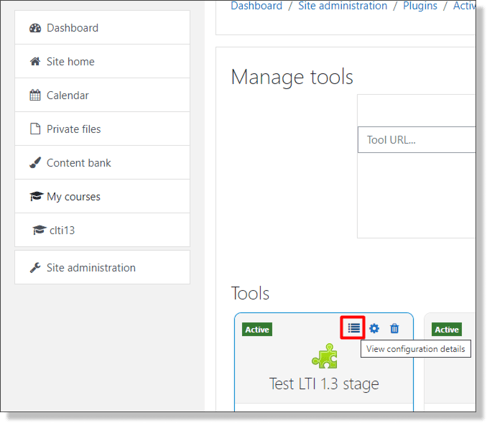
Task: Click the Active badge on Test LTI tool
Action: pos(257,329)
